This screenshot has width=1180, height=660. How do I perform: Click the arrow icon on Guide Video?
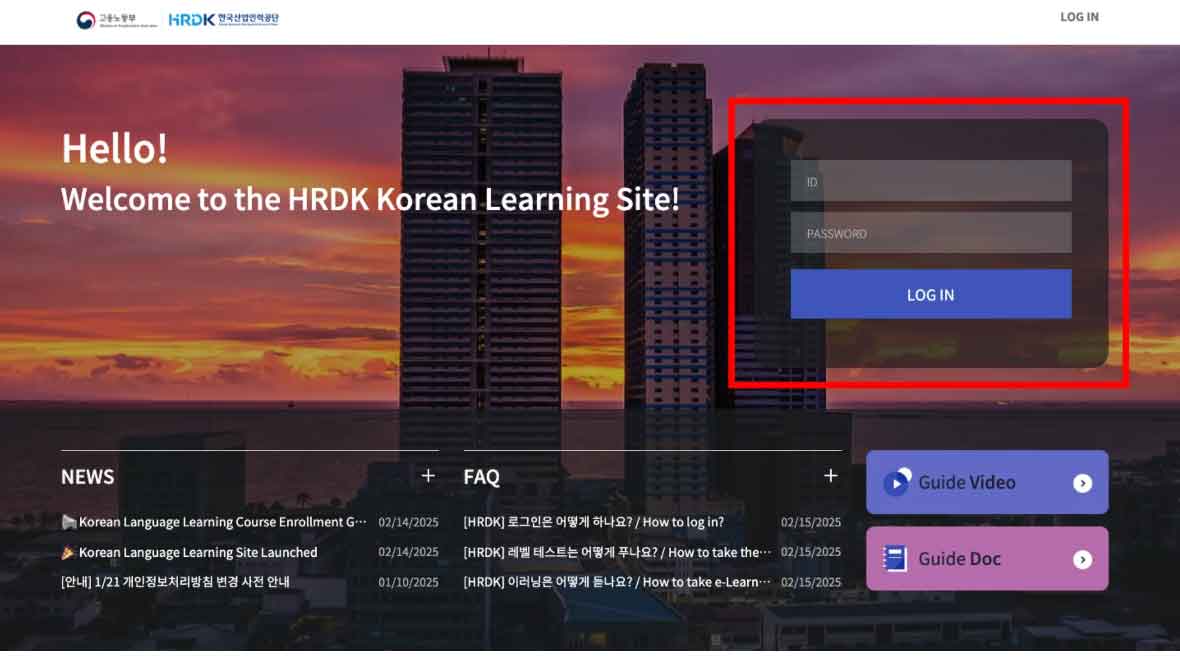(x=1082, y=483)
